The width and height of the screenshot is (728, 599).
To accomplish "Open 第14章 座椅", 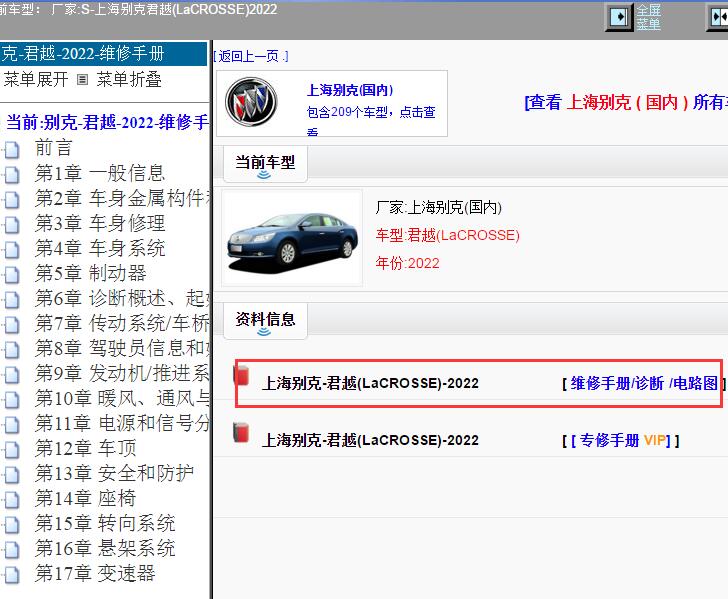I will pos(85,499).
